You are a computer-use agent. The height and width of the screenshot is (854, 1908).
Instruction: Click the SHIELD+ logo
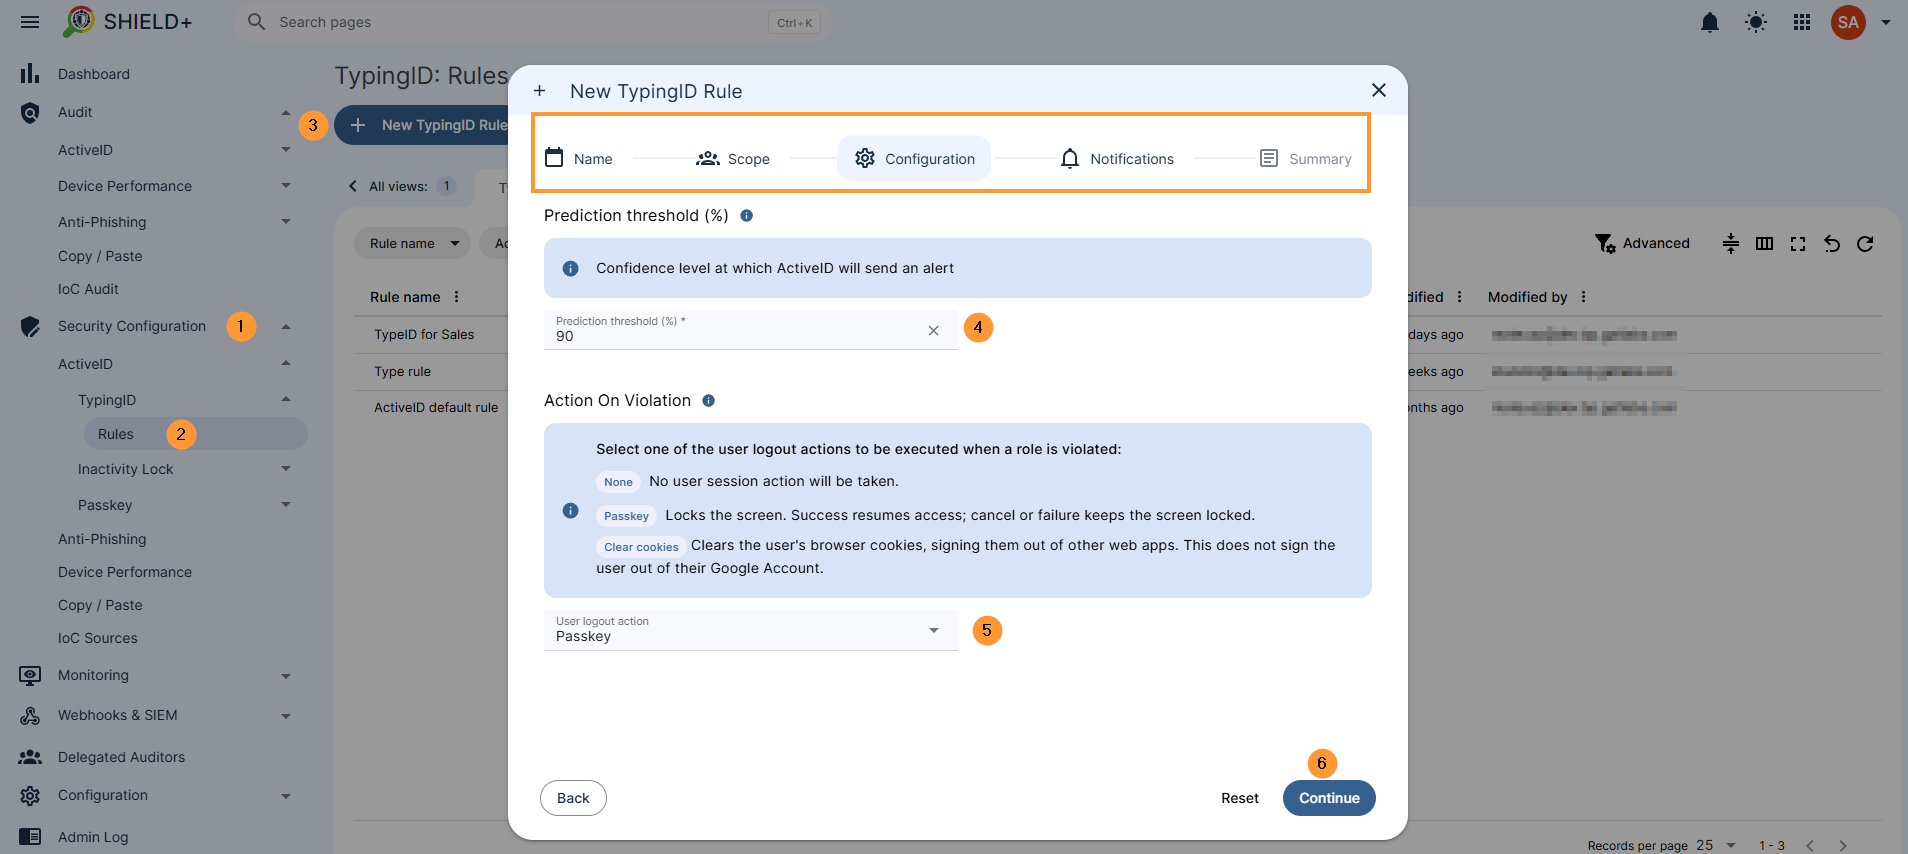(127, 22)
